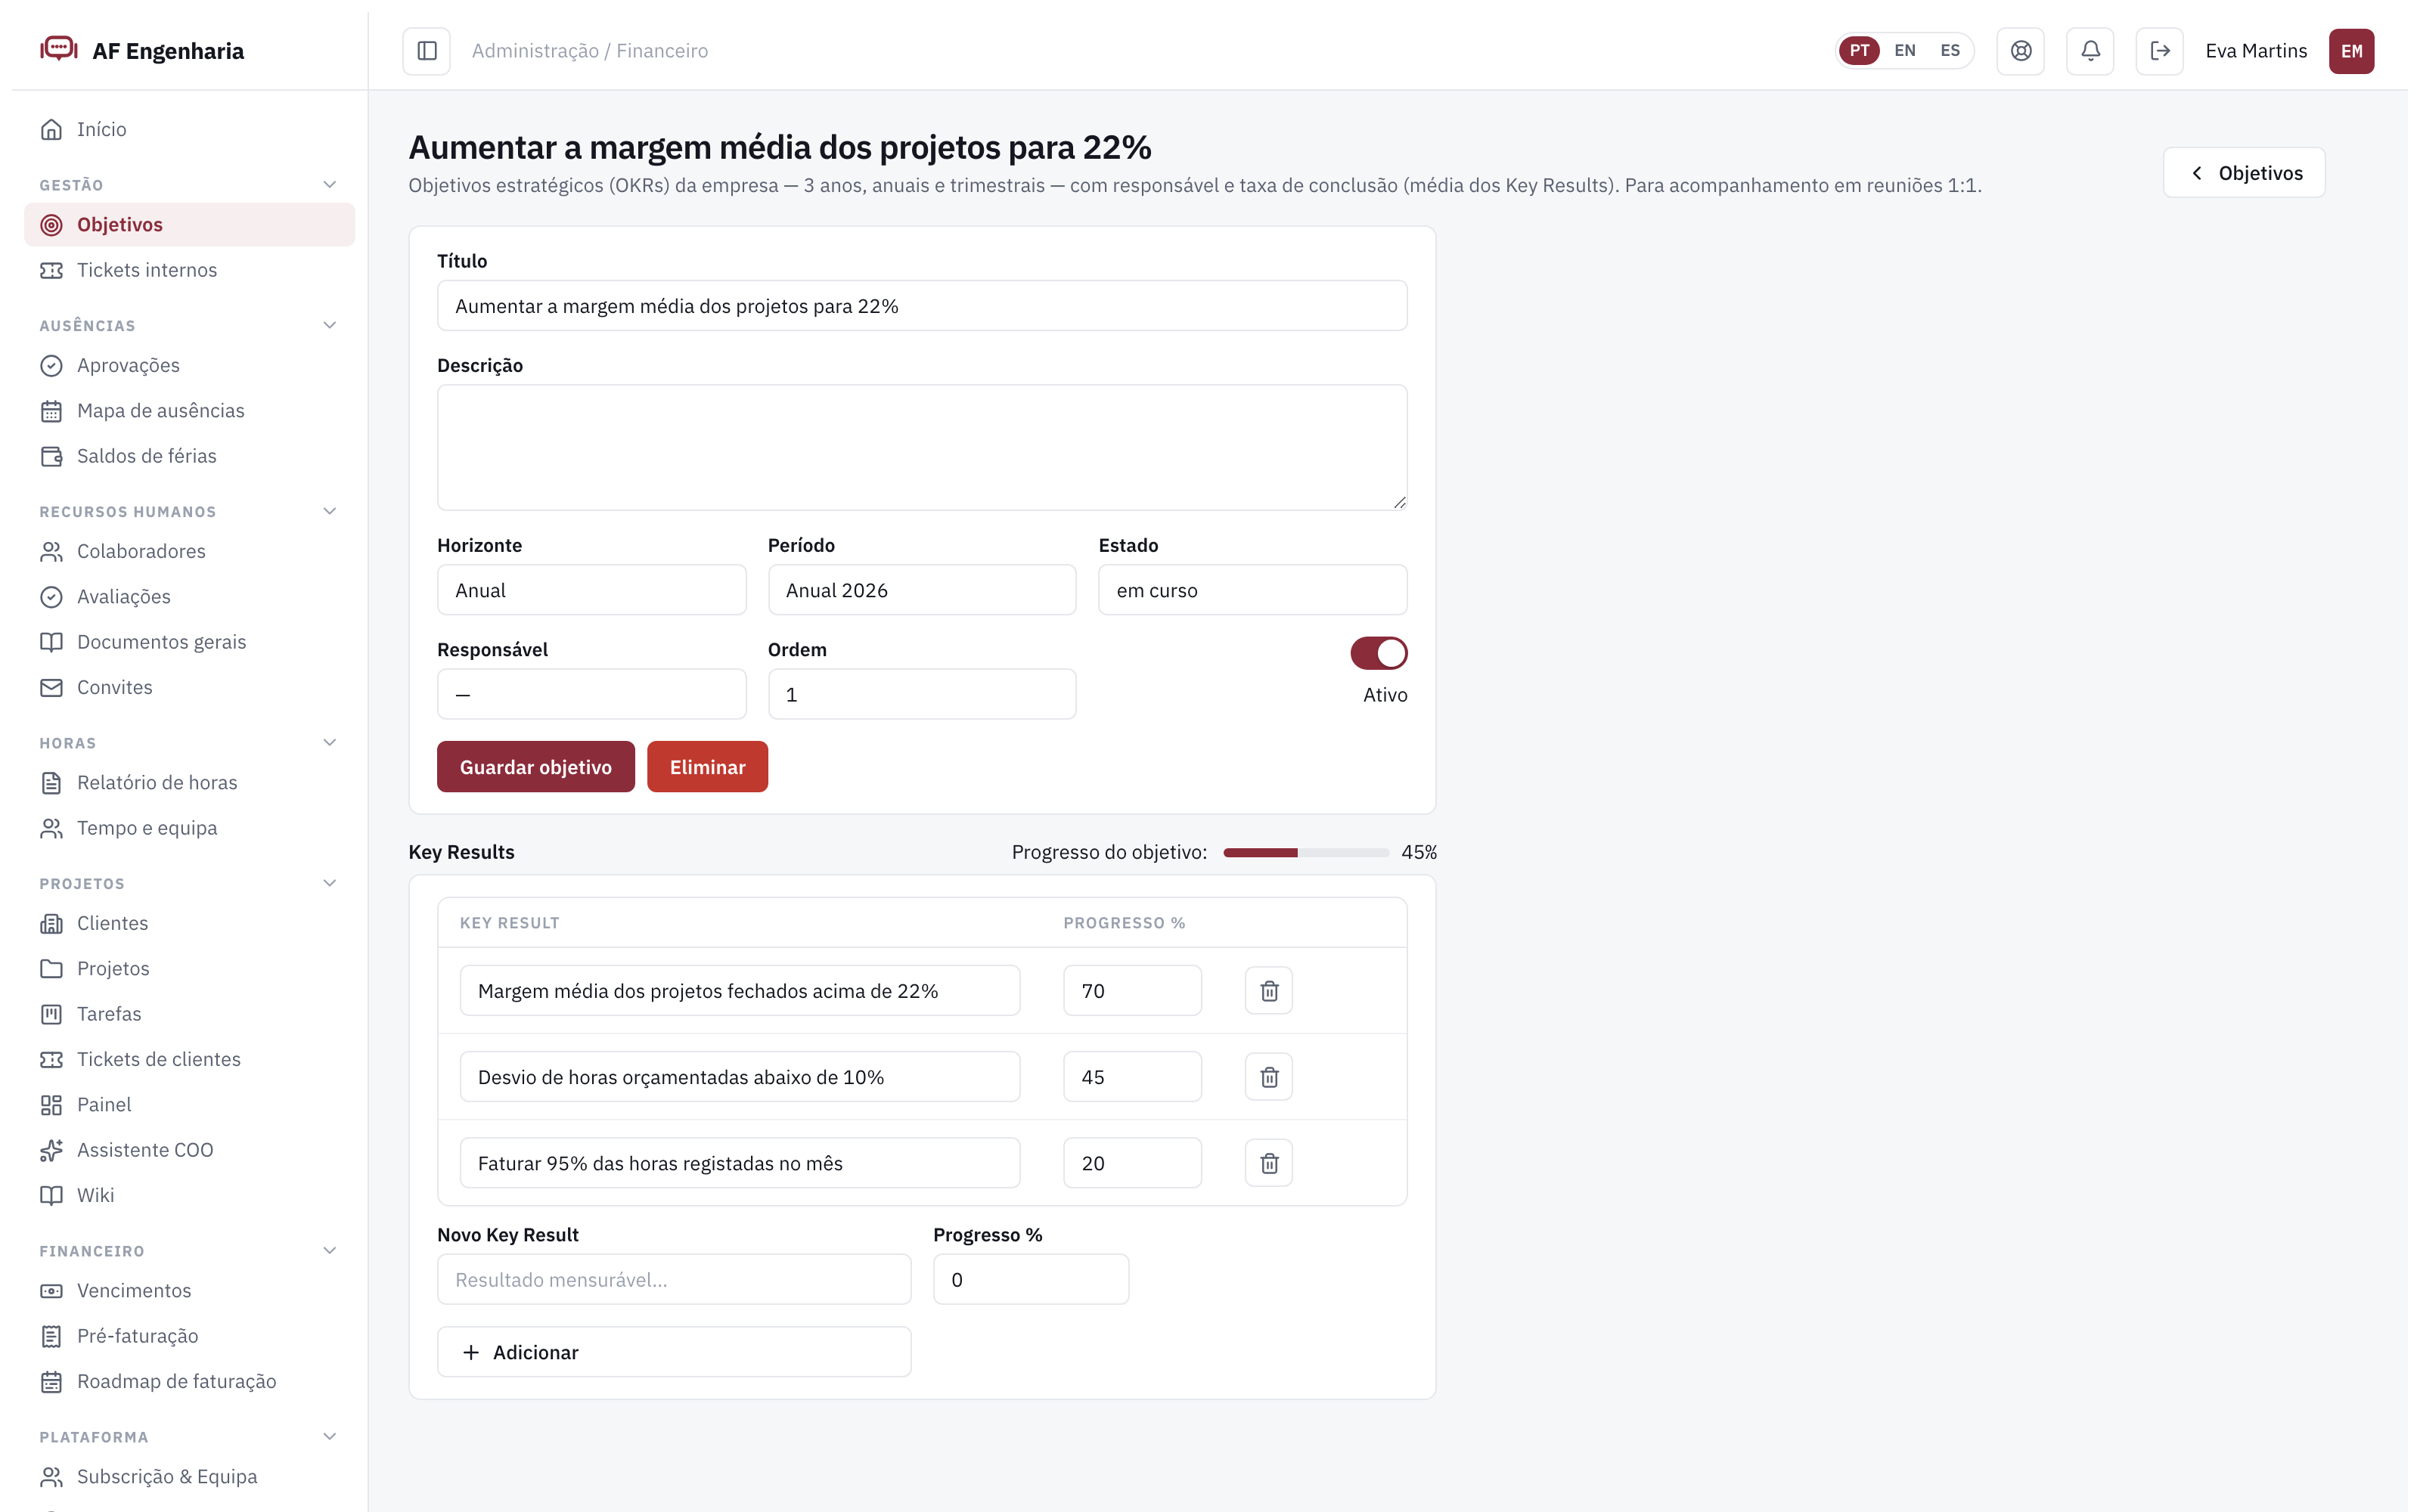Image resolution: width=2420 pixels, height=1512 pixels.
Task: Open Assistente COO
Action: 189,1150
